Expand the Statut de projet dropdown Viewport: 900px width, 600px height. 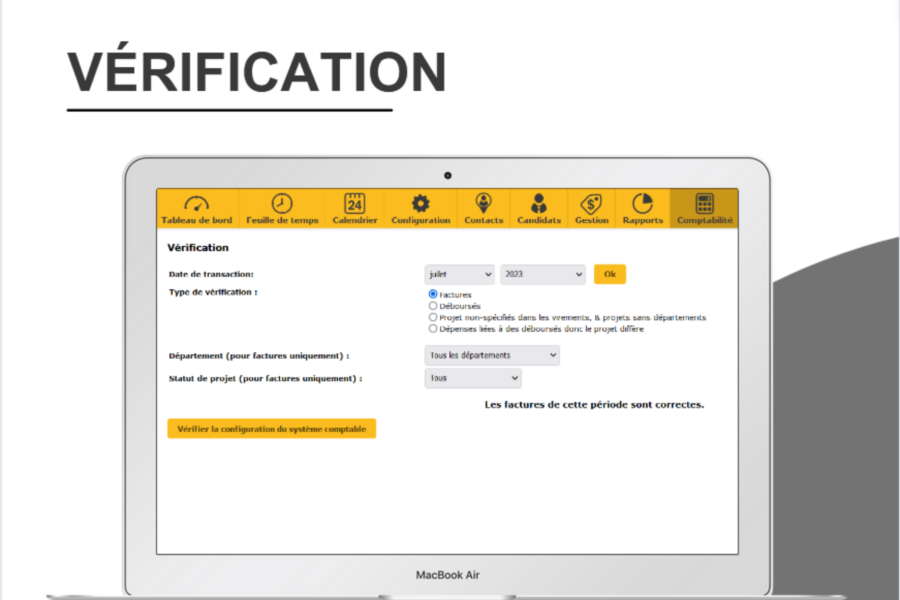click(x=473, y=379)
